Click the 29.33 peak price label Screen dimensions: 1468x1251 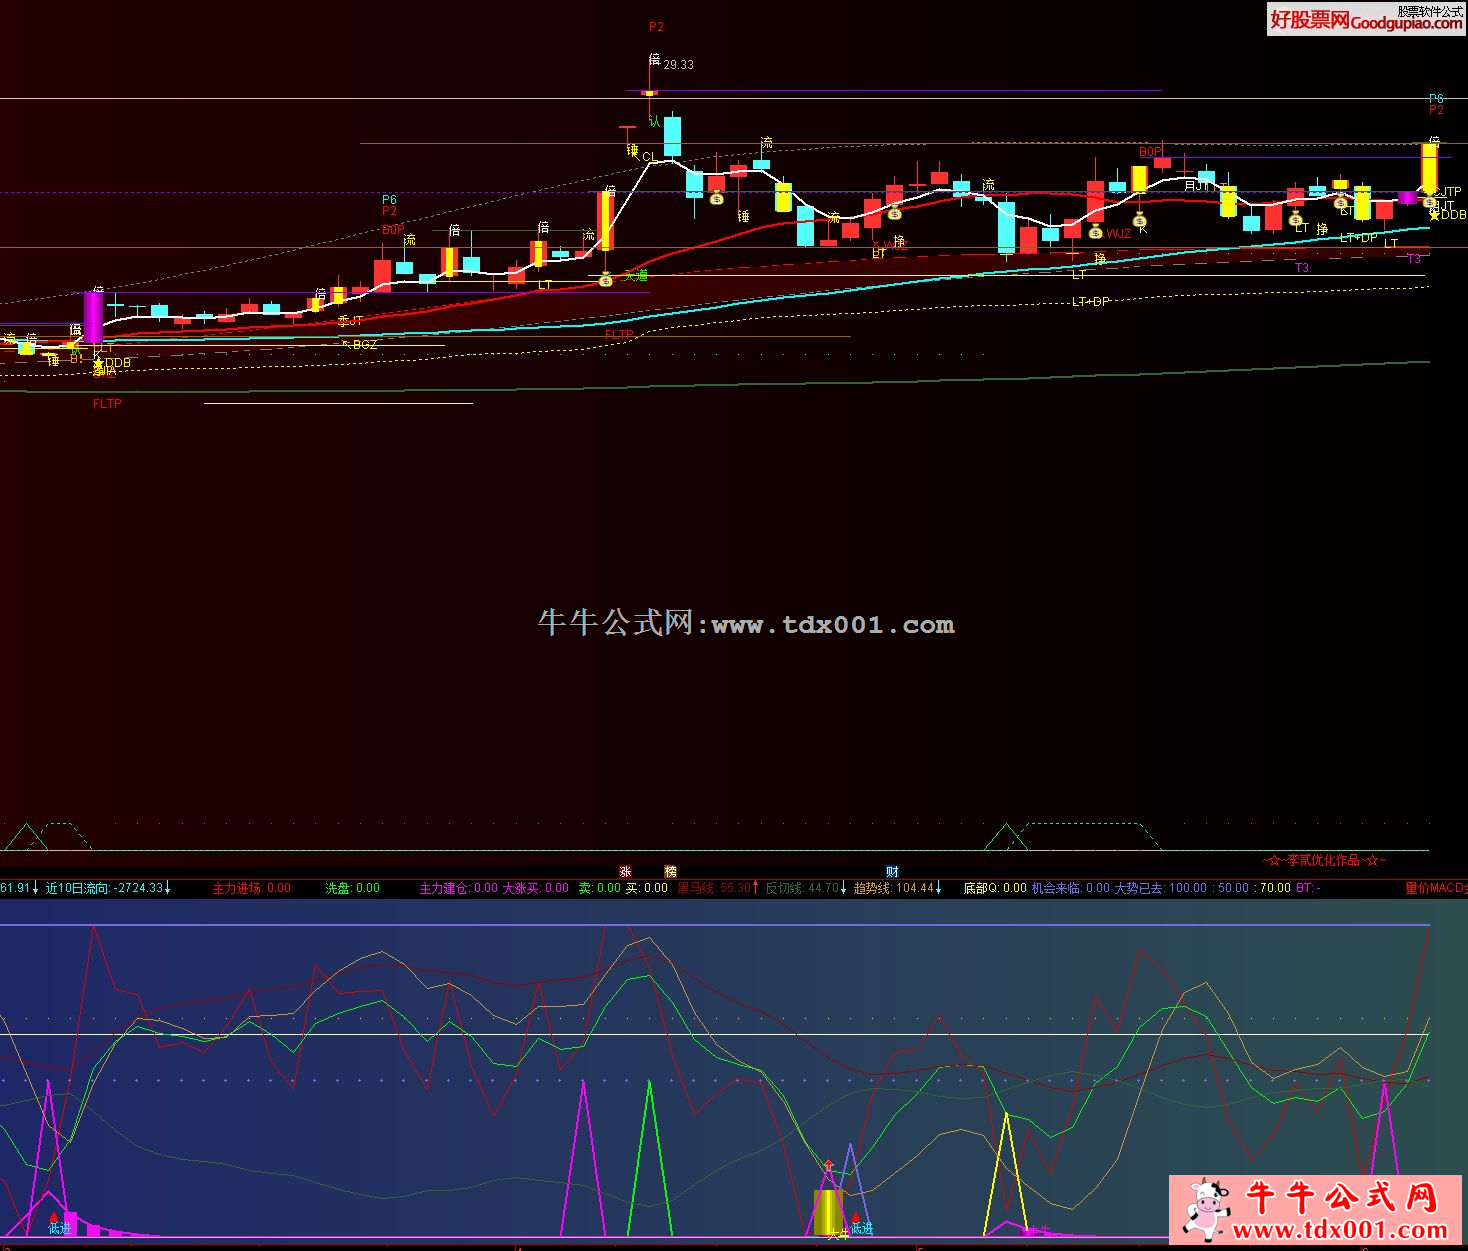tap(678, 64)
